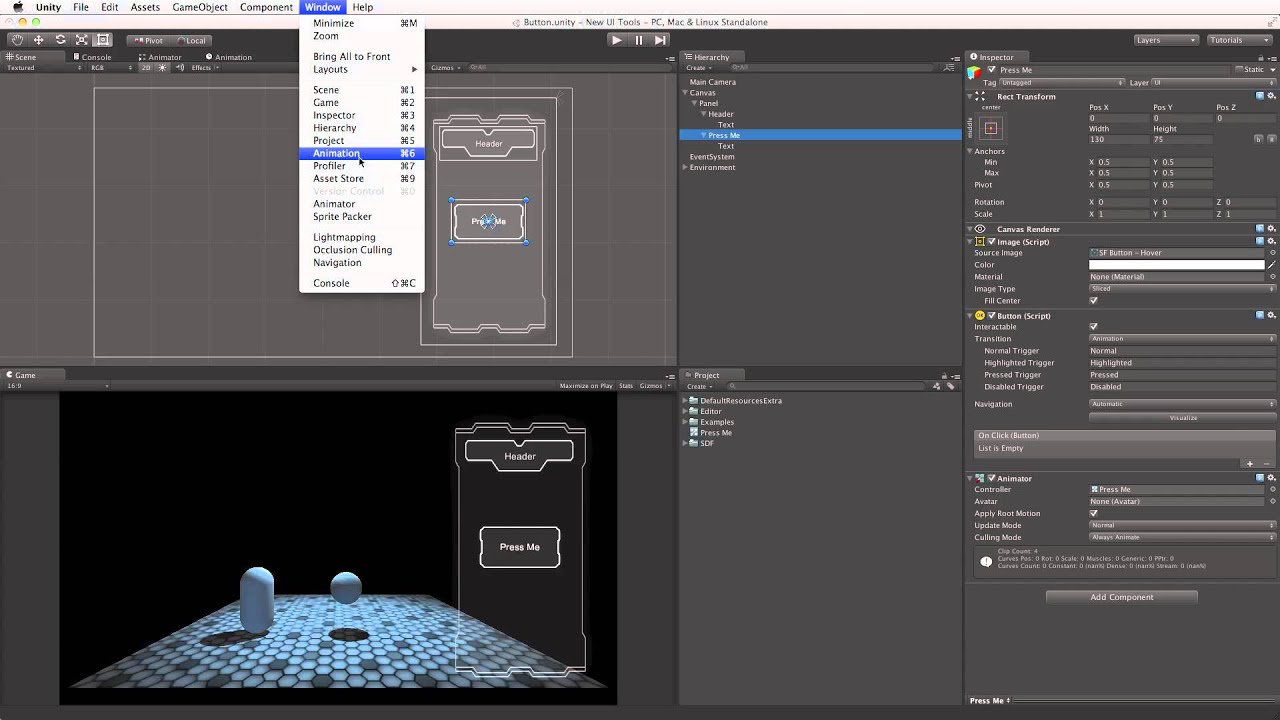Select the Scale tool in toolbar
The image size is (1280, 720).
point(82,40)
